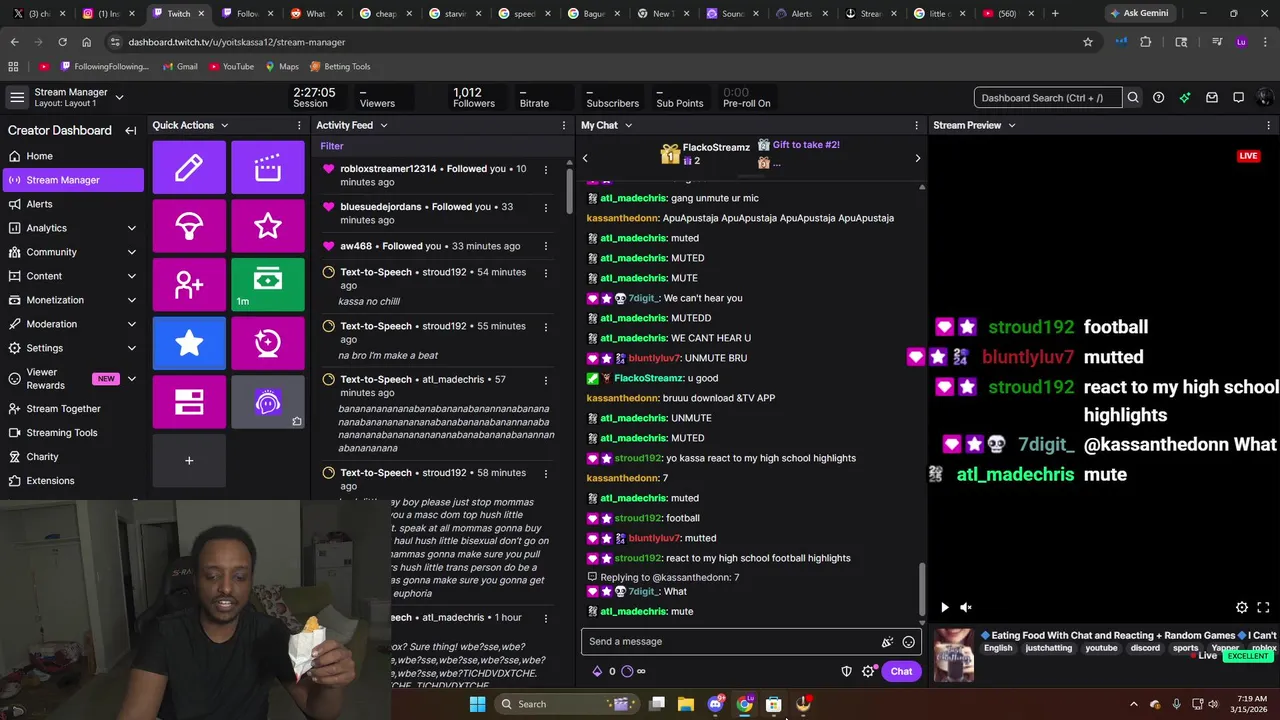This screenshot has height=720, width=1280.
Task: Play the stream preview
Action: [x=945, y=607]
